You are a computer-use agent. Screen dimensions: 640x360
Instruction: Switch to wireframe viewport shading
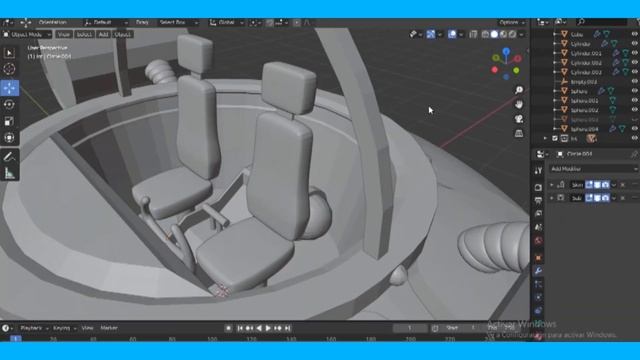[x=485, y=35]
